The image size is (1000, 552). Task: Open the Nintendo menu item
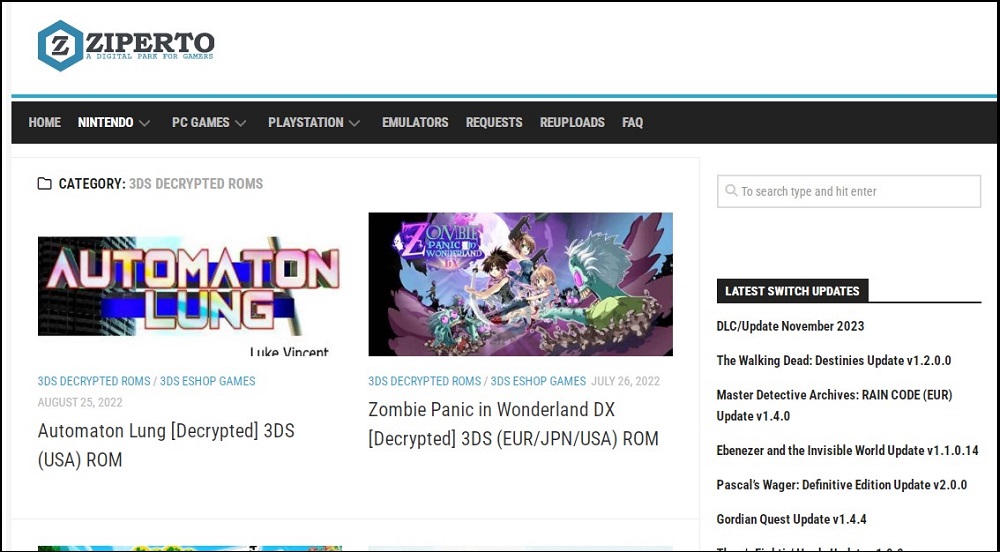click(105, 122)
